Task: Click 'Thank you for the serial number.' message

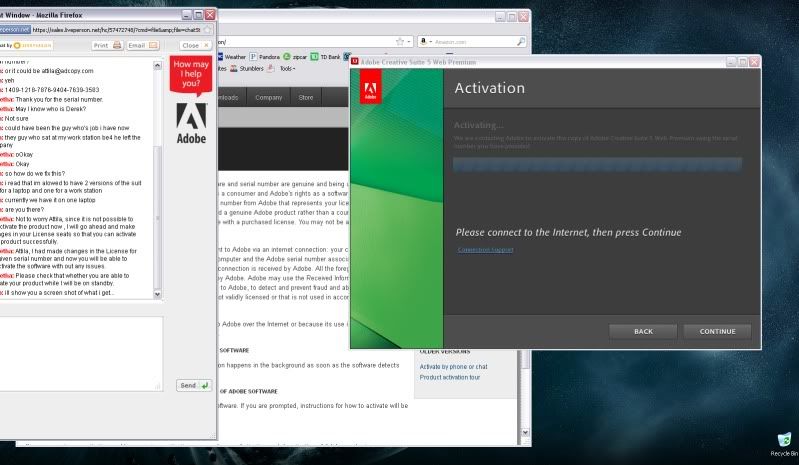Action: point(59,99)
